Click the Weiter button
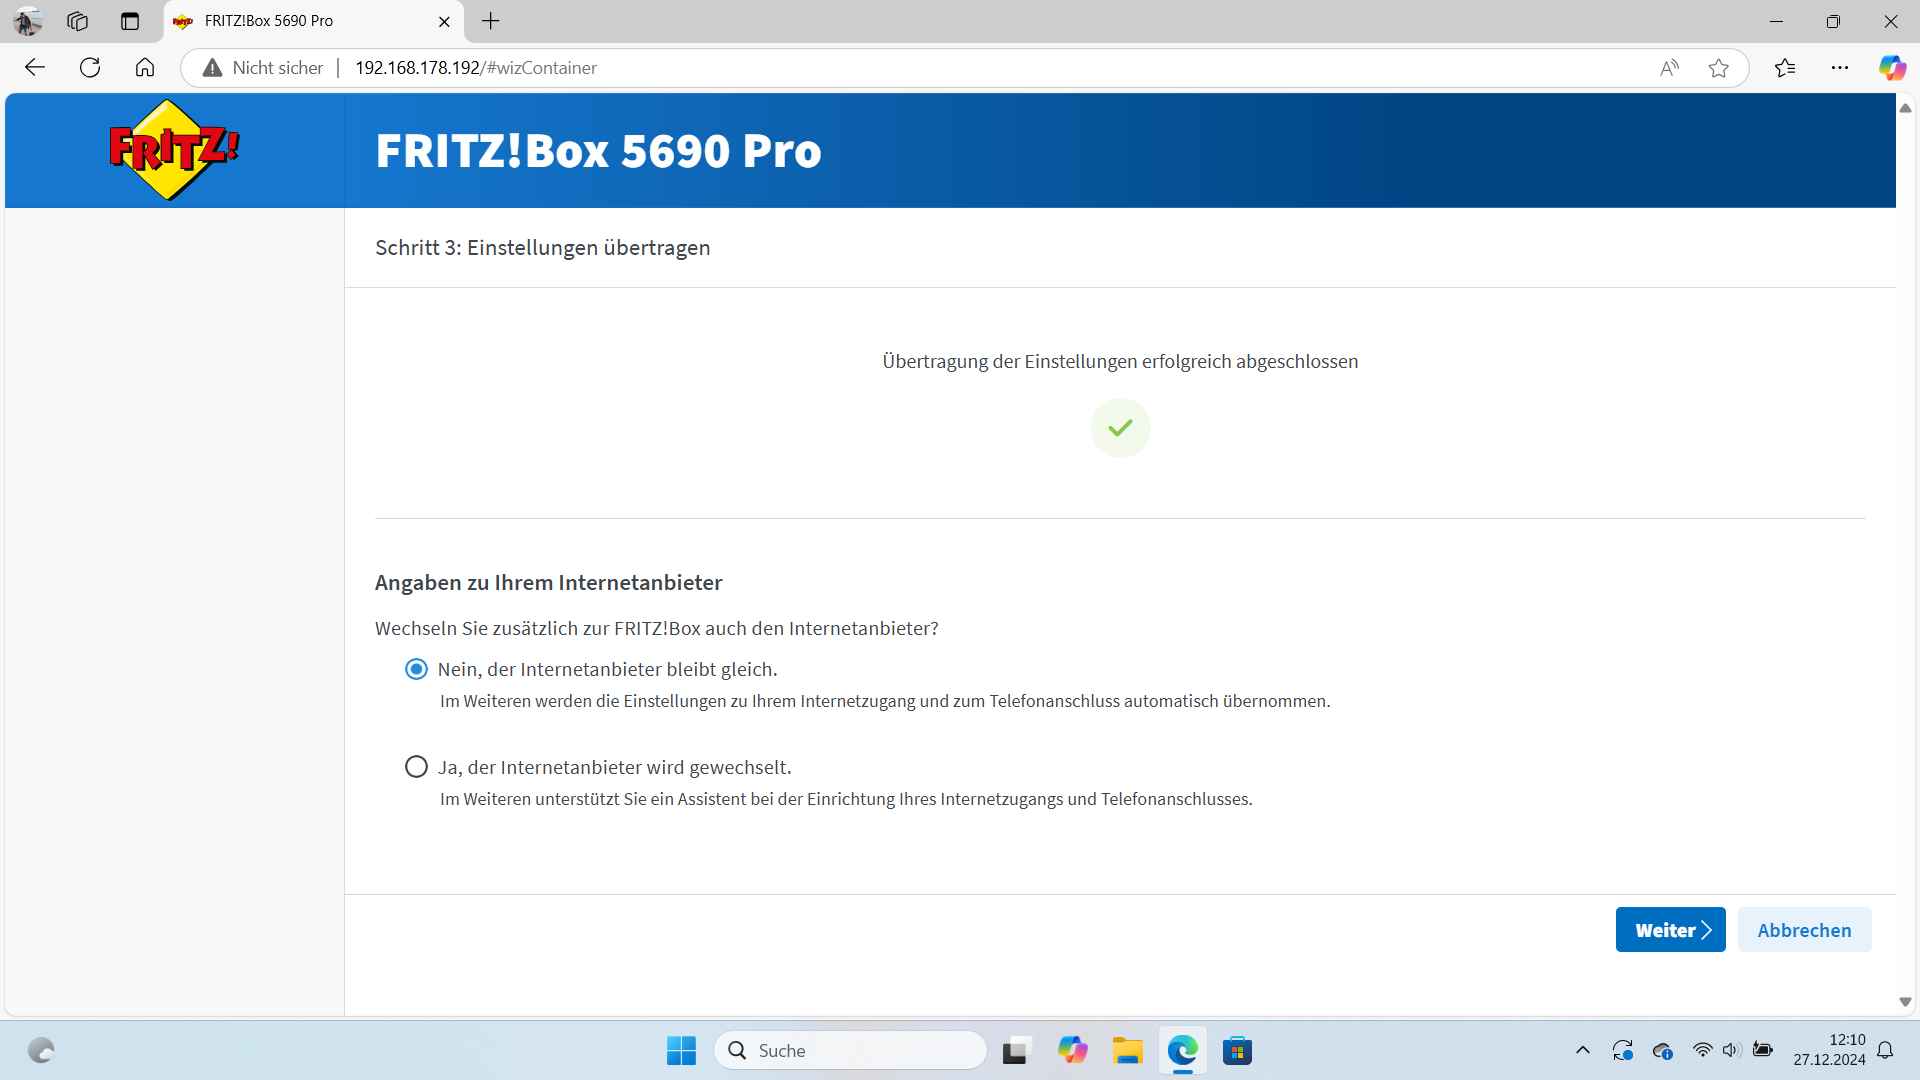This screenshot has height=1080, width=1920. (1670, 930)
